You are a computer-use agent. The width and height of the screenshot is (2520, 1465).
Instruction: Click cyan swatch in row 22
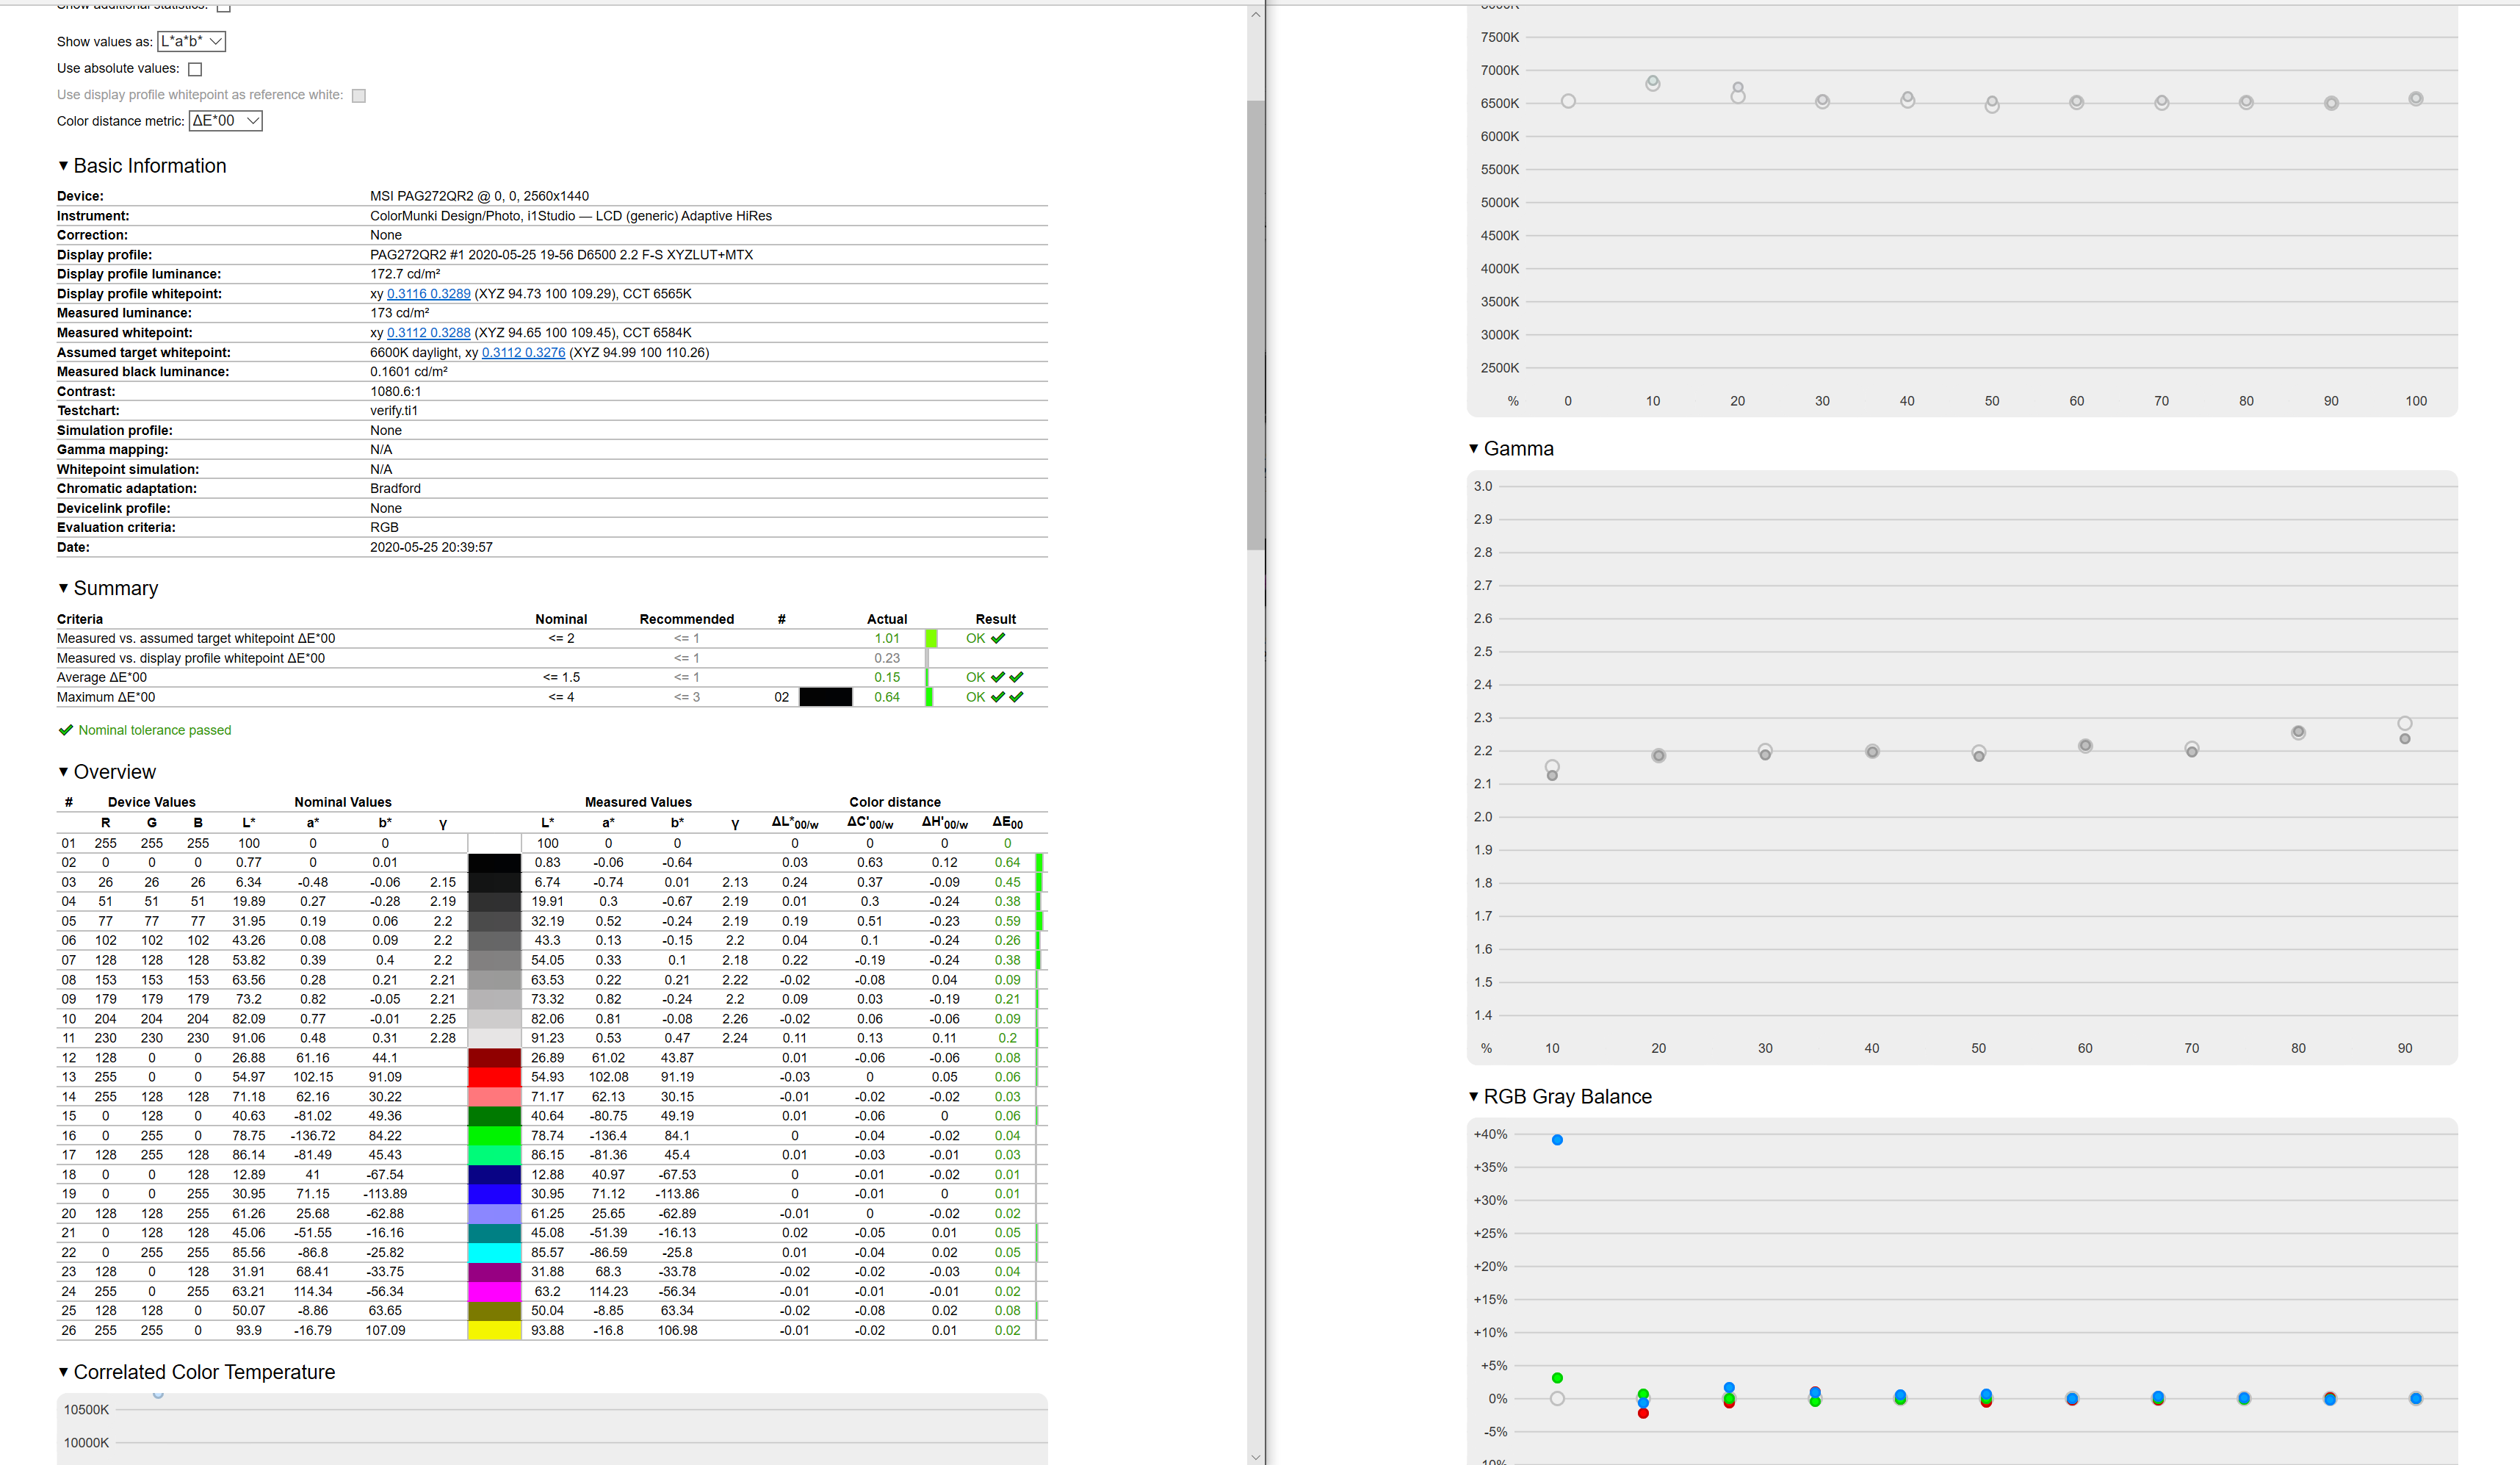[494, 1252]
